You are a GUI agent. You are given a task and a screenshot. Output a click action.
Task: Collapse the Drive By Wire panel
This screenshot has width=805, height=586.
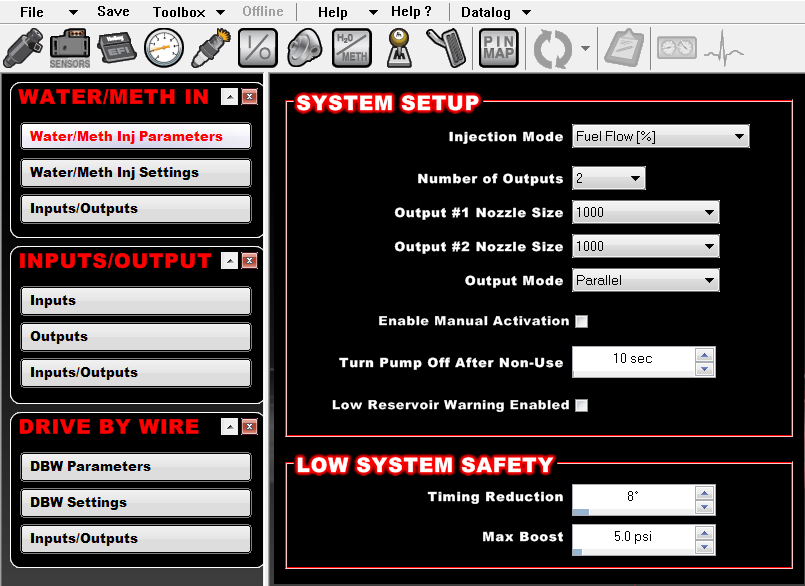pos(229,427)
